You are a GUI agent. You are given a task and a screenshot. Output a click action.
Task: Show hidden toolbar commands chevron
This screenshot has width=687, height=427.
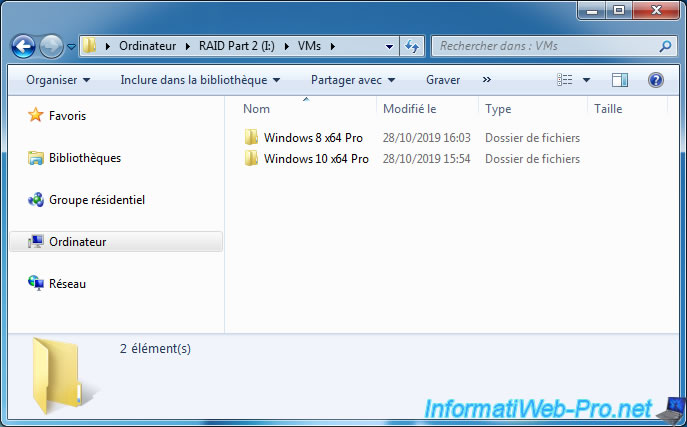point(487,79)
